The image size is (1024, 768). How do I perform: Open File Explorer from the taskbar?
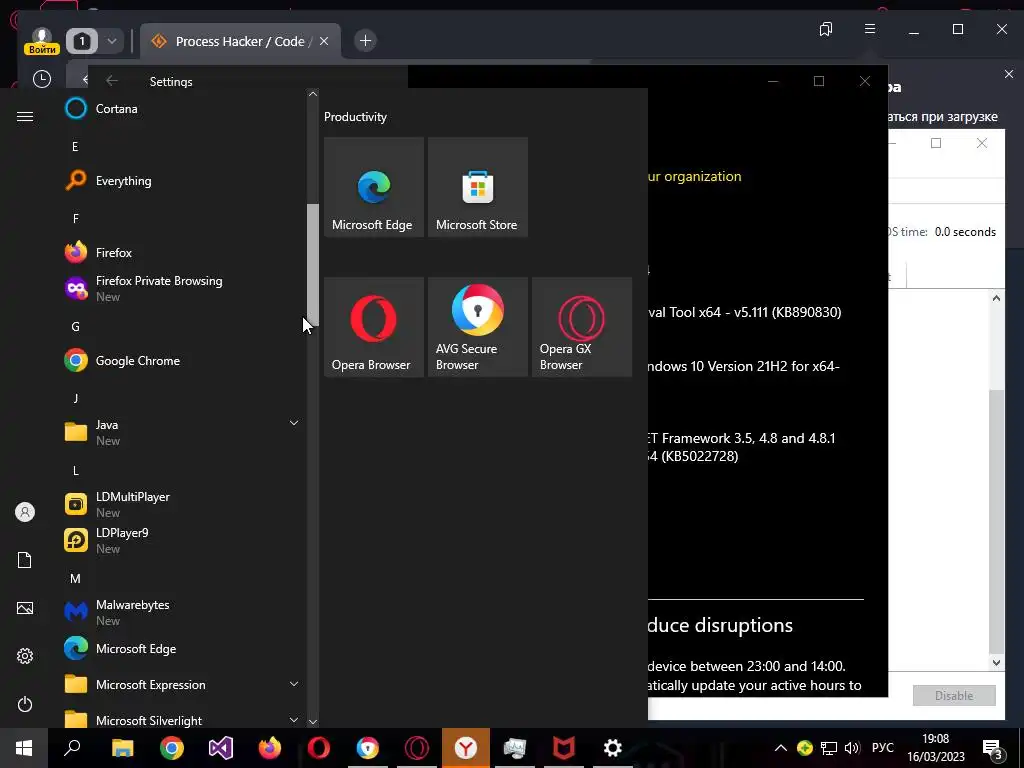[x=122, y=748]
